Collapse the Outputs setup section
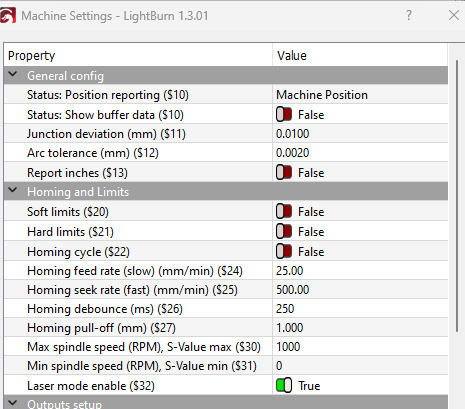 [x=13, y=403]
